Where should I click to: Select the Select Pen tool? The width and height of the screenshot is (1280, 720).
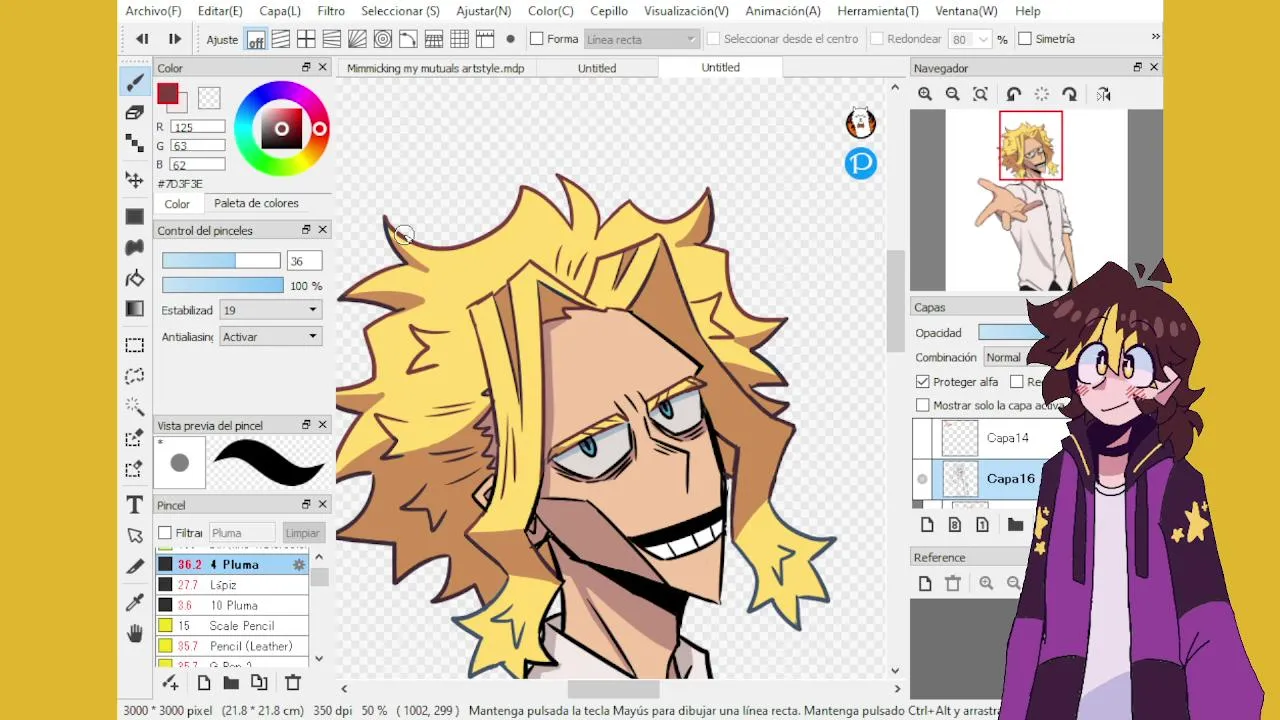click(x=134, y=438)
